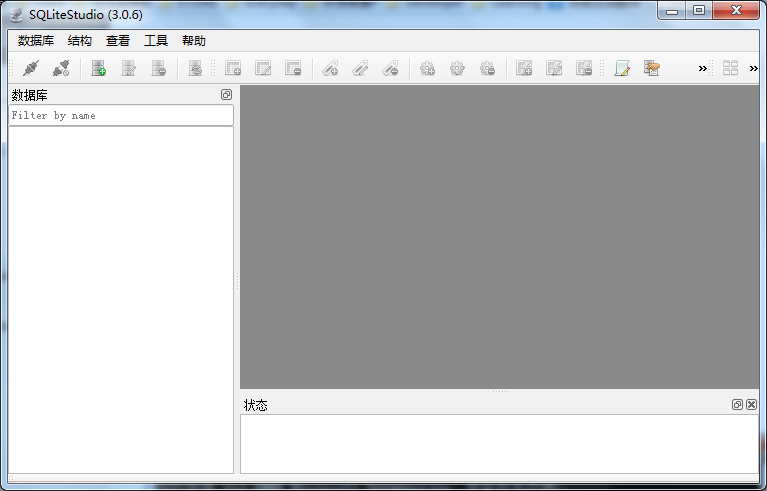The image size is (767, 491).
Task: Click the create view icon
Action: [524, 68]
